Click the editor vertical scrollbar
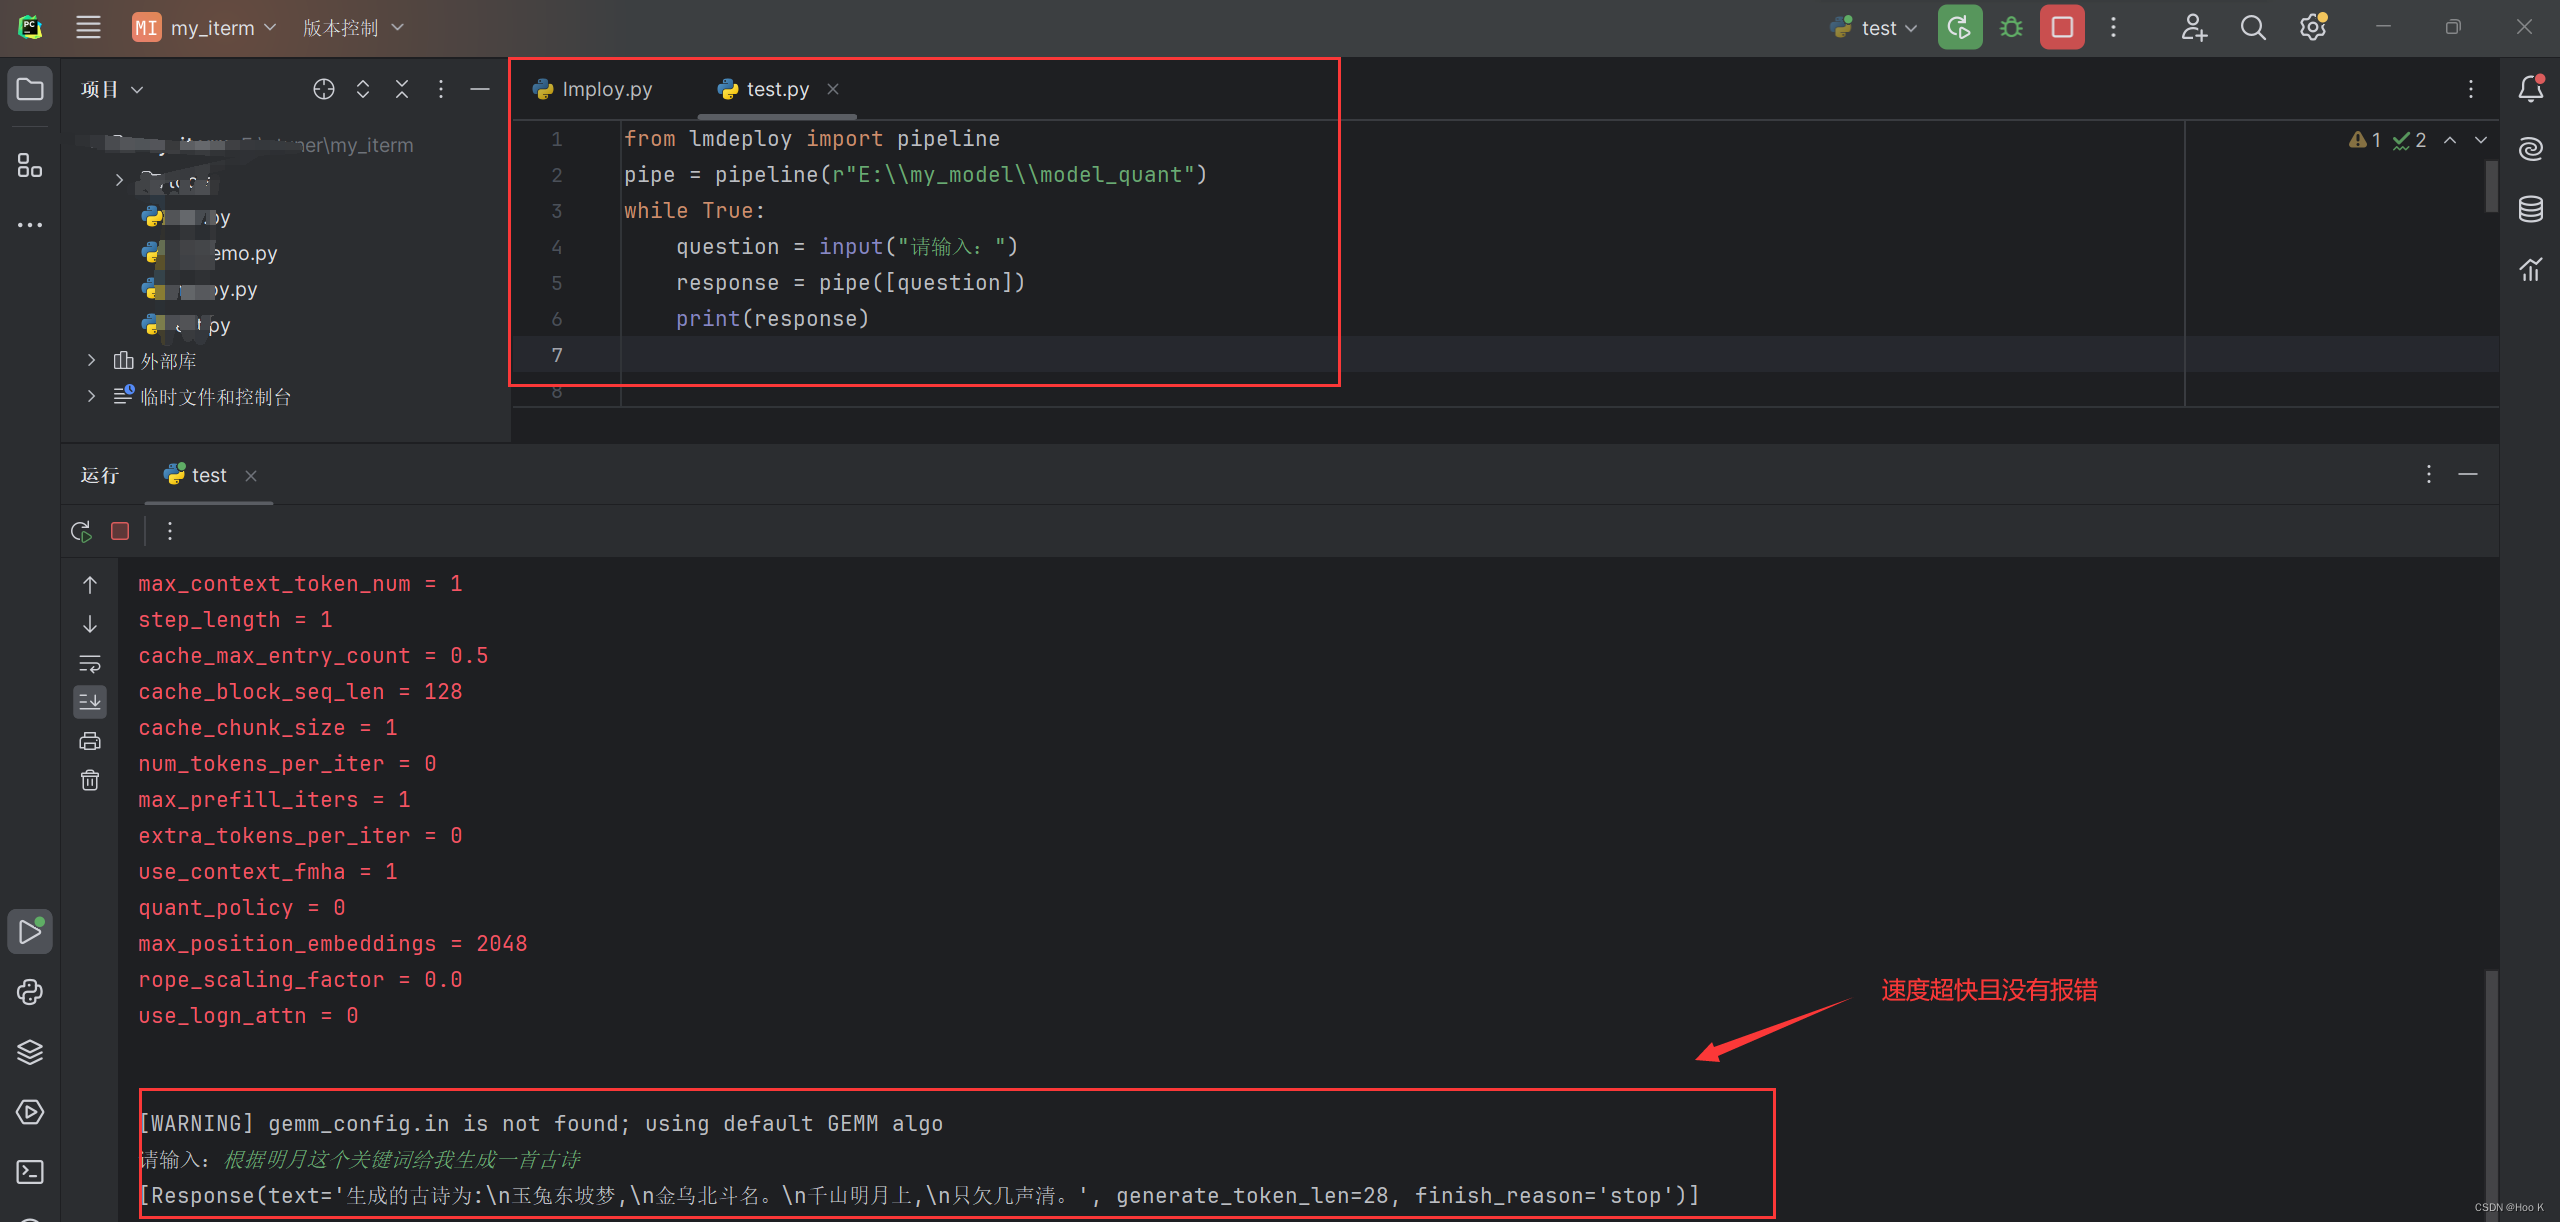2560x1222 pixels. [2490, 187]
